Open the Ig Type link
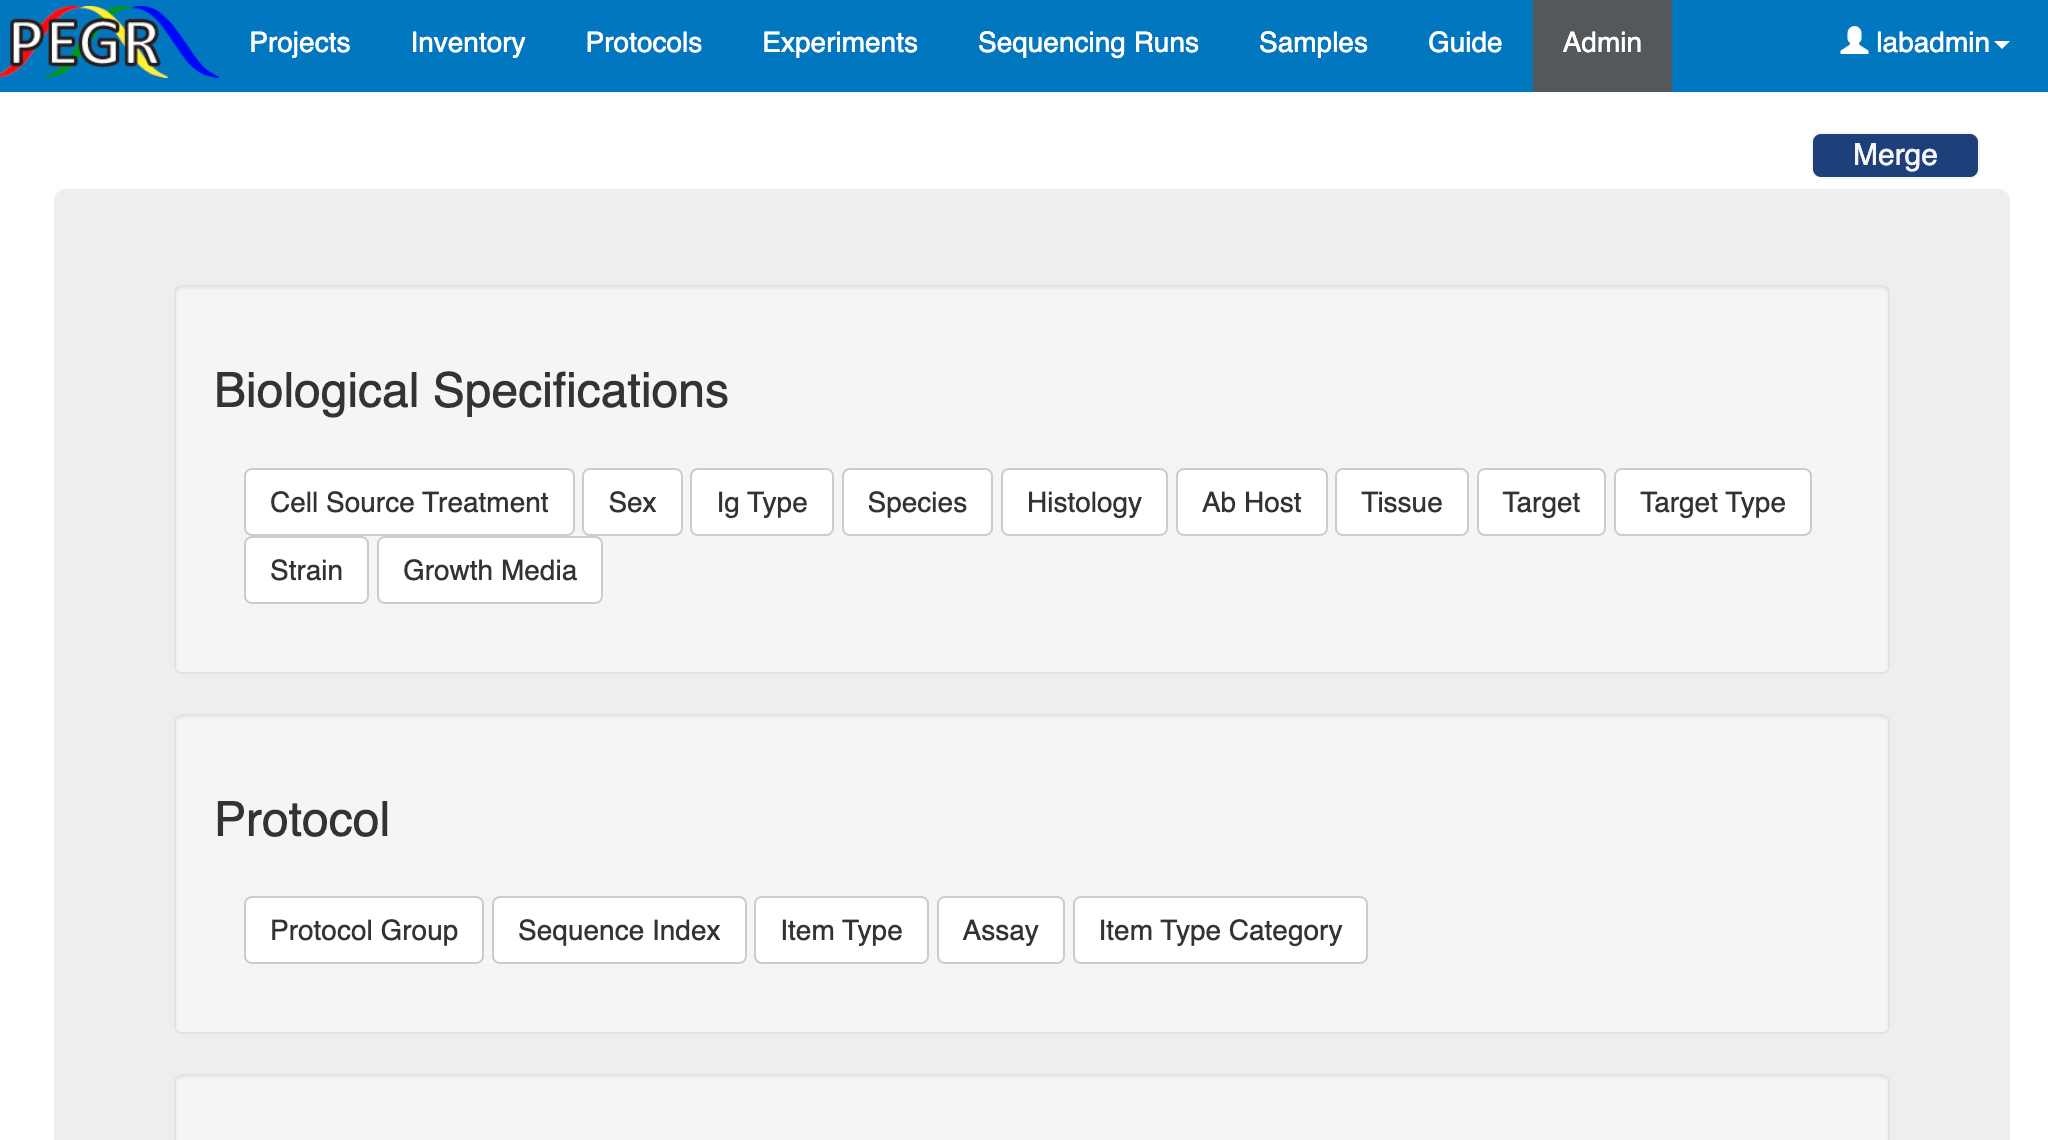 click(761, 502)
